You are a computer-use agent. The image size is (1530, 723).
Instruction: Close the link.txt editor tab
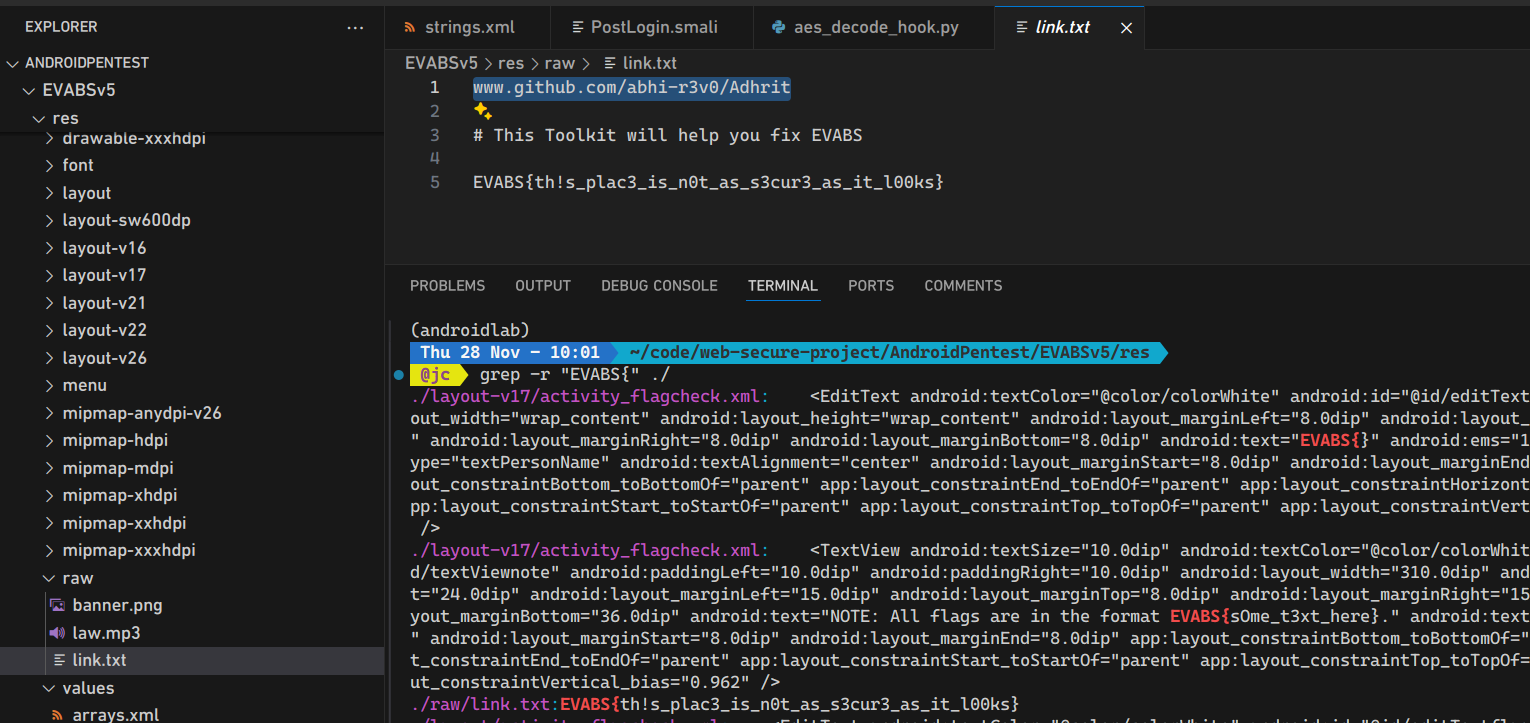[x=1126, y=28]
